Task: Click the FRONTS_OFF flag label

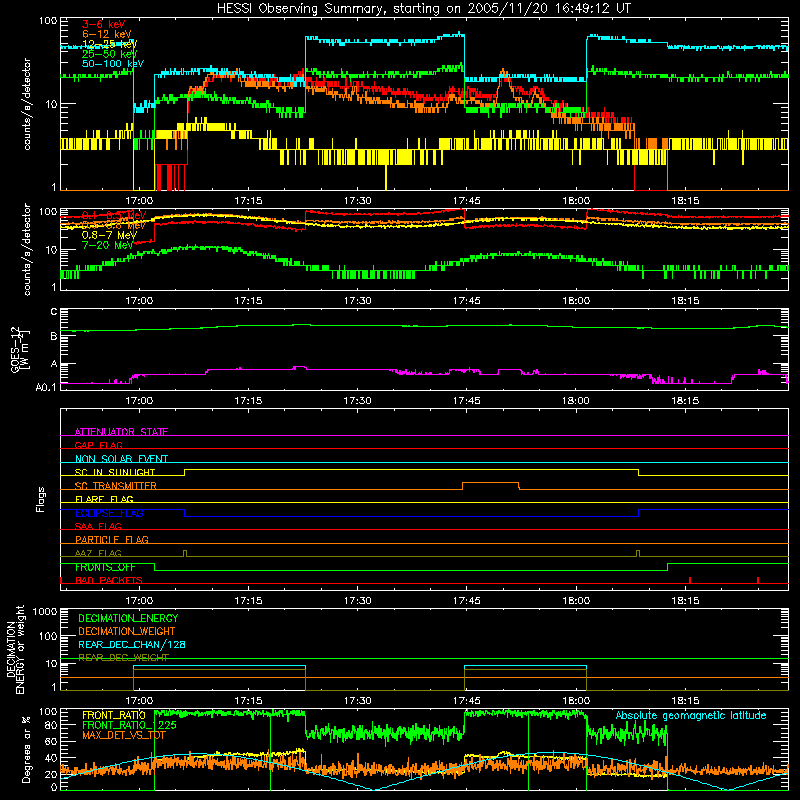Action: pos(105,567)
